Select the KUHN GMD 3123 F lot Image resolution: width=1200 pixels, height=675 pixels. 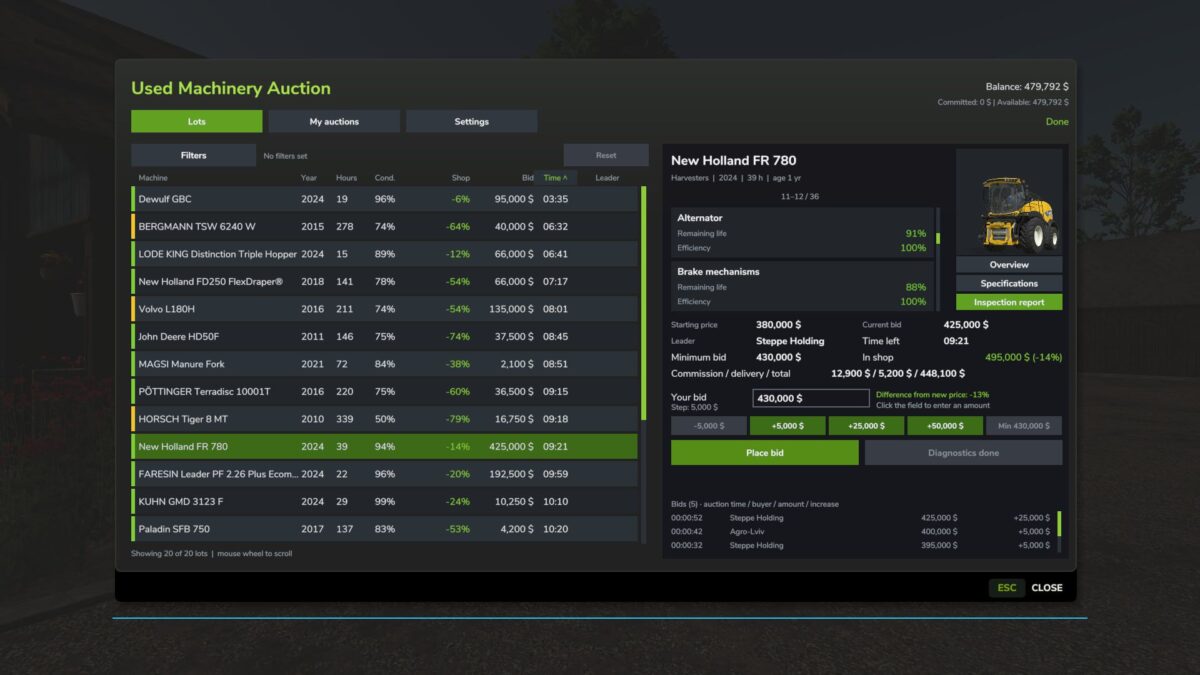tap(385, 502)
